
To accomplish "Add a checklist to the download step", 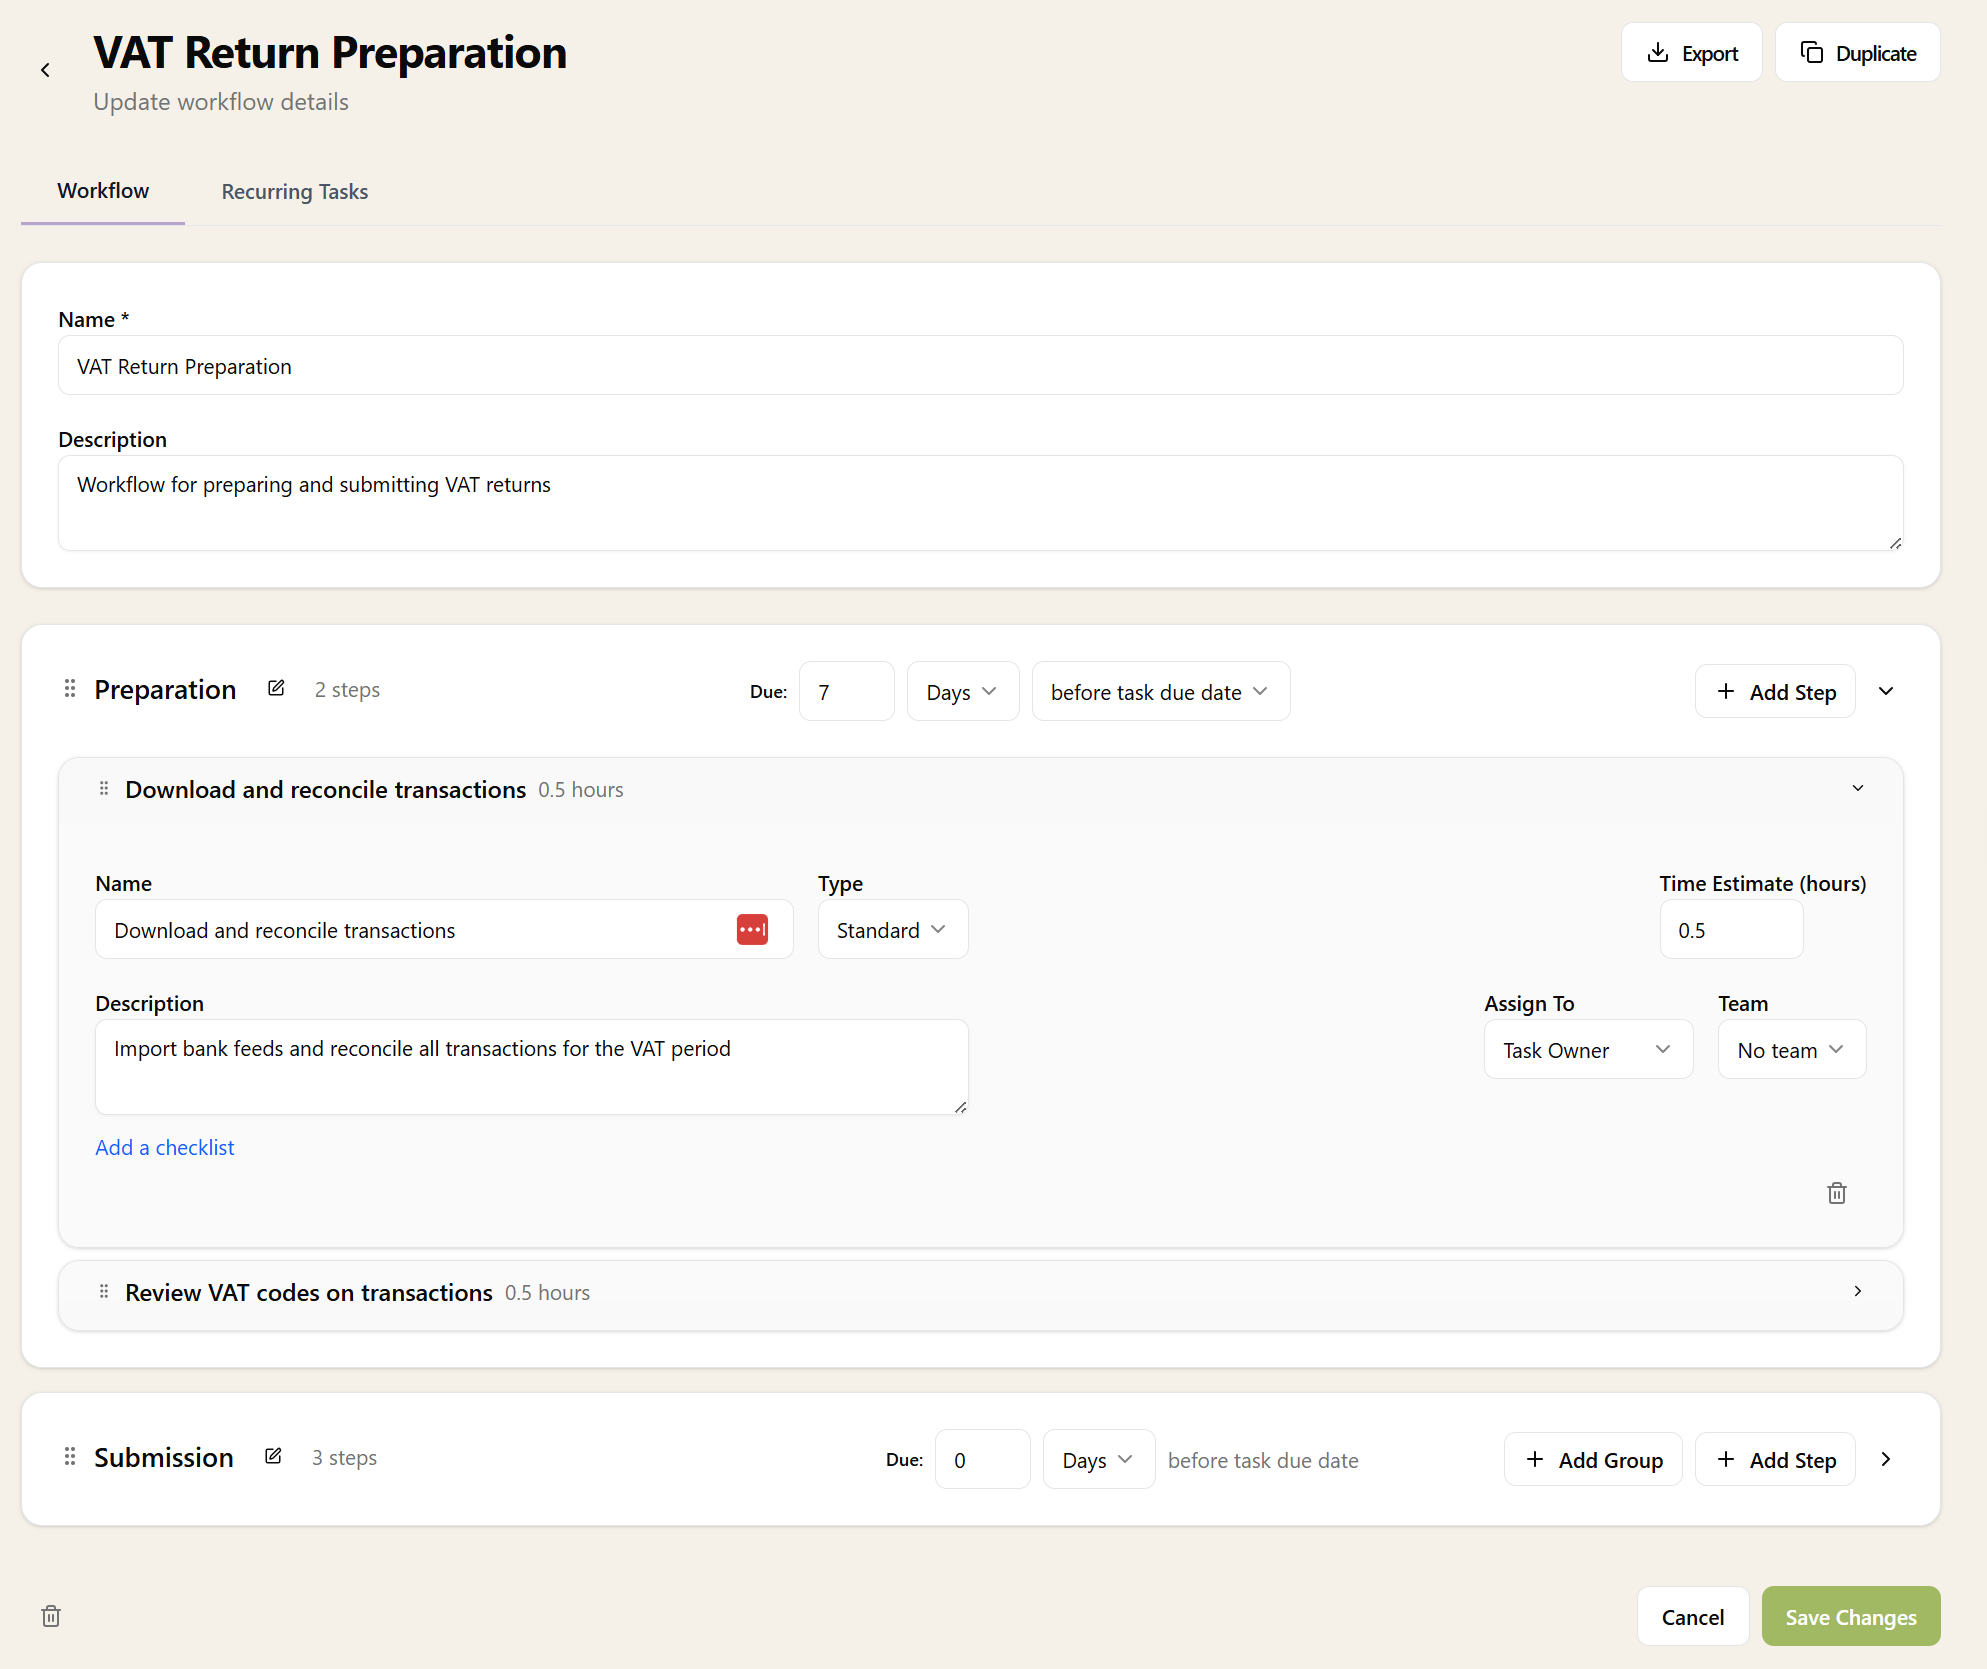I will pos(164,1147).
